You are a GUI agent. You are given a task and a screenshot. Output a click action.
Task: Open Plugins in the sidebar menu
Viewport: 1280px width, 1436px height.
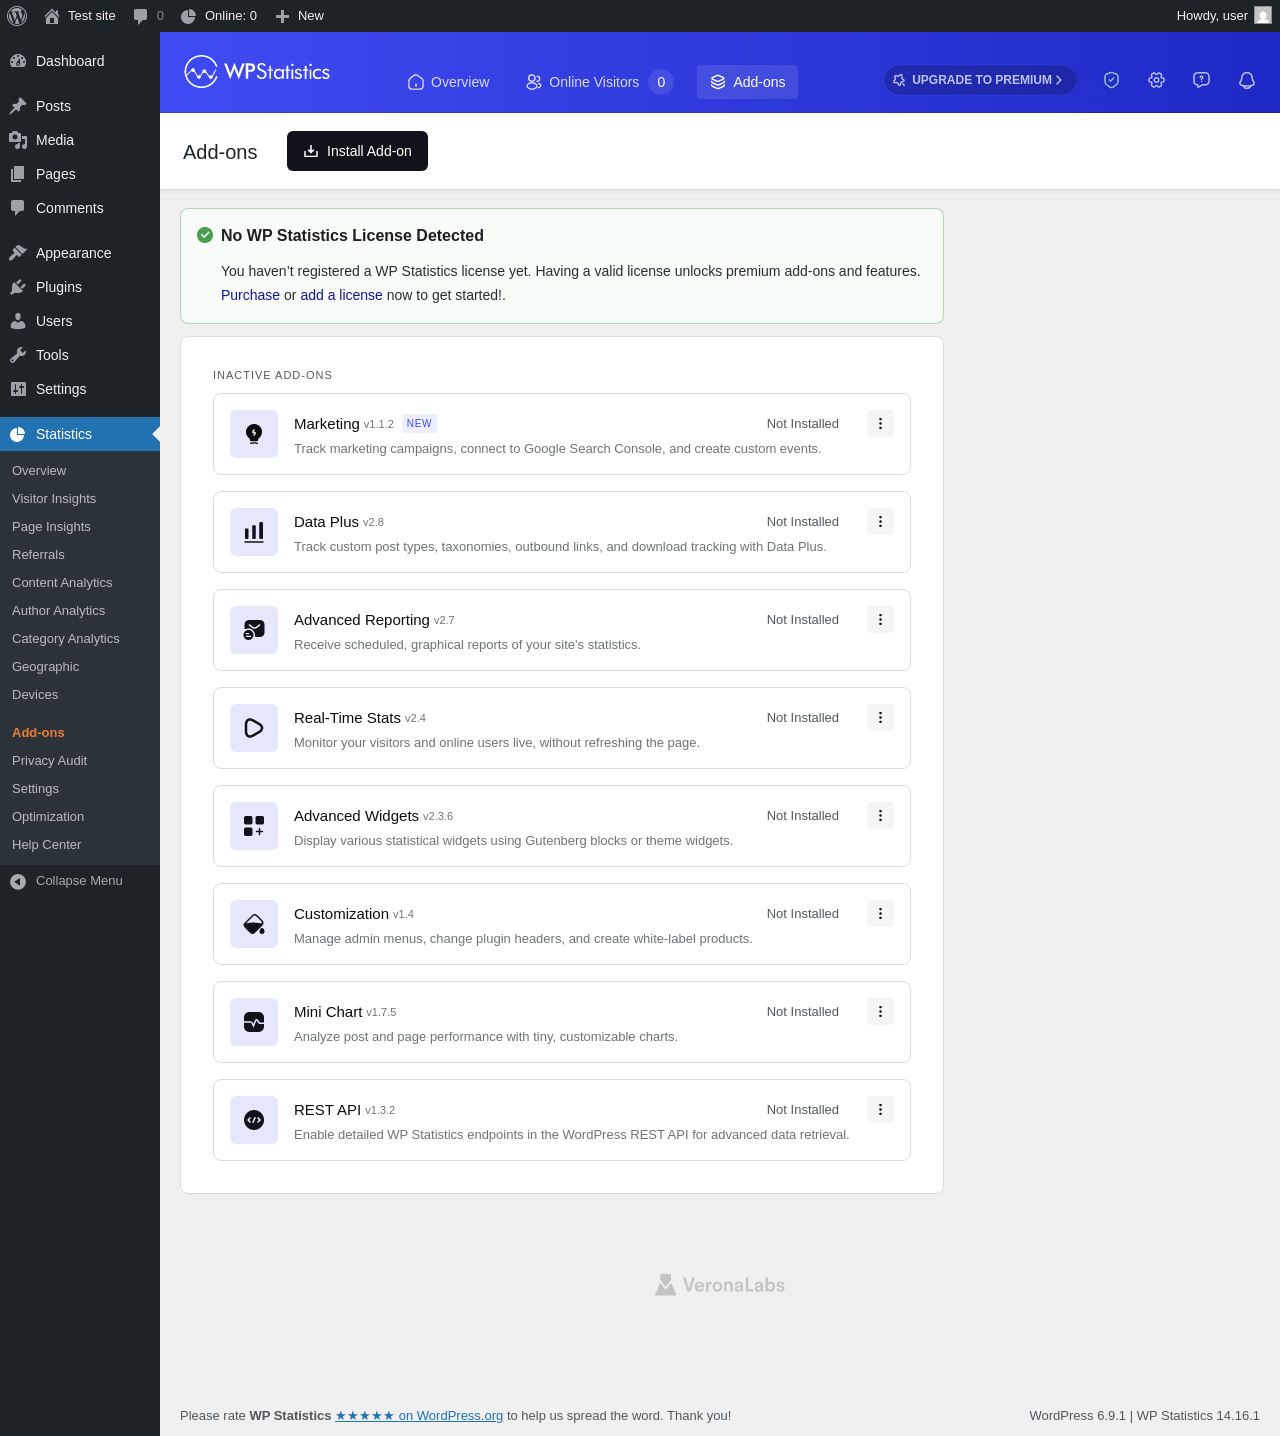pos(80,287)
